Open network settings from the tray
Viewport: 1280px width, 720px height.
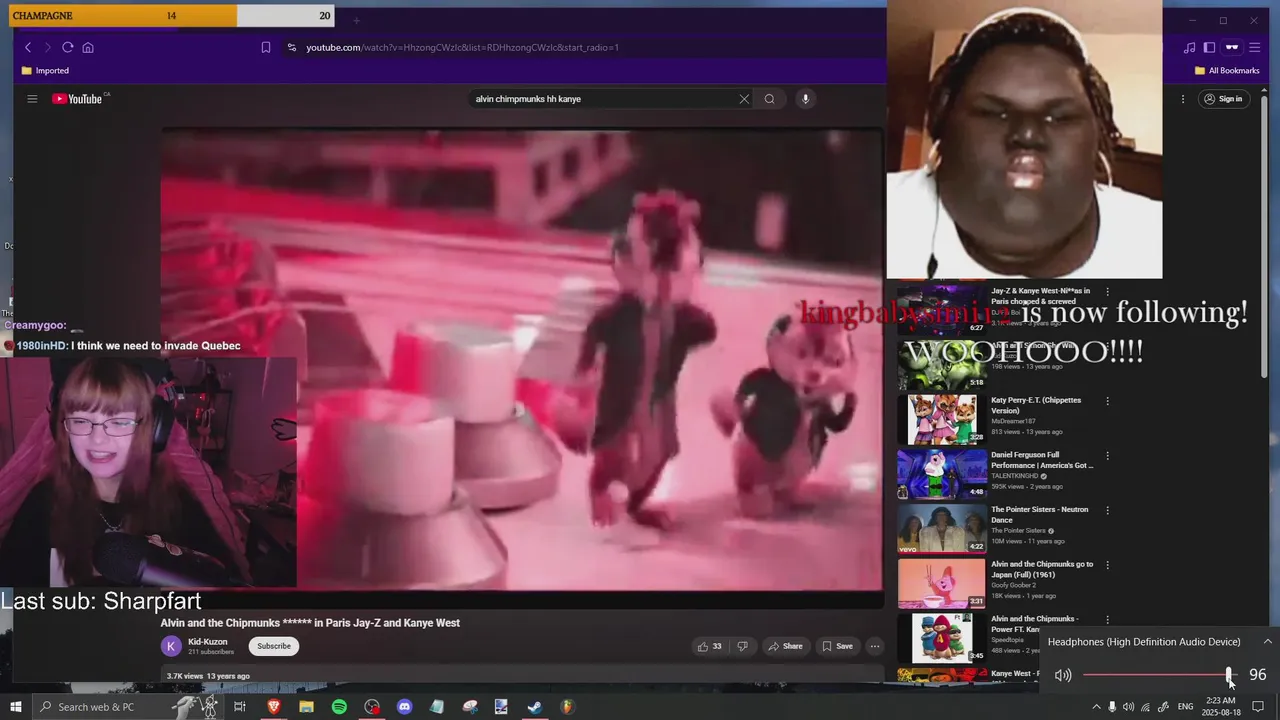click(x=1146, y=707)
